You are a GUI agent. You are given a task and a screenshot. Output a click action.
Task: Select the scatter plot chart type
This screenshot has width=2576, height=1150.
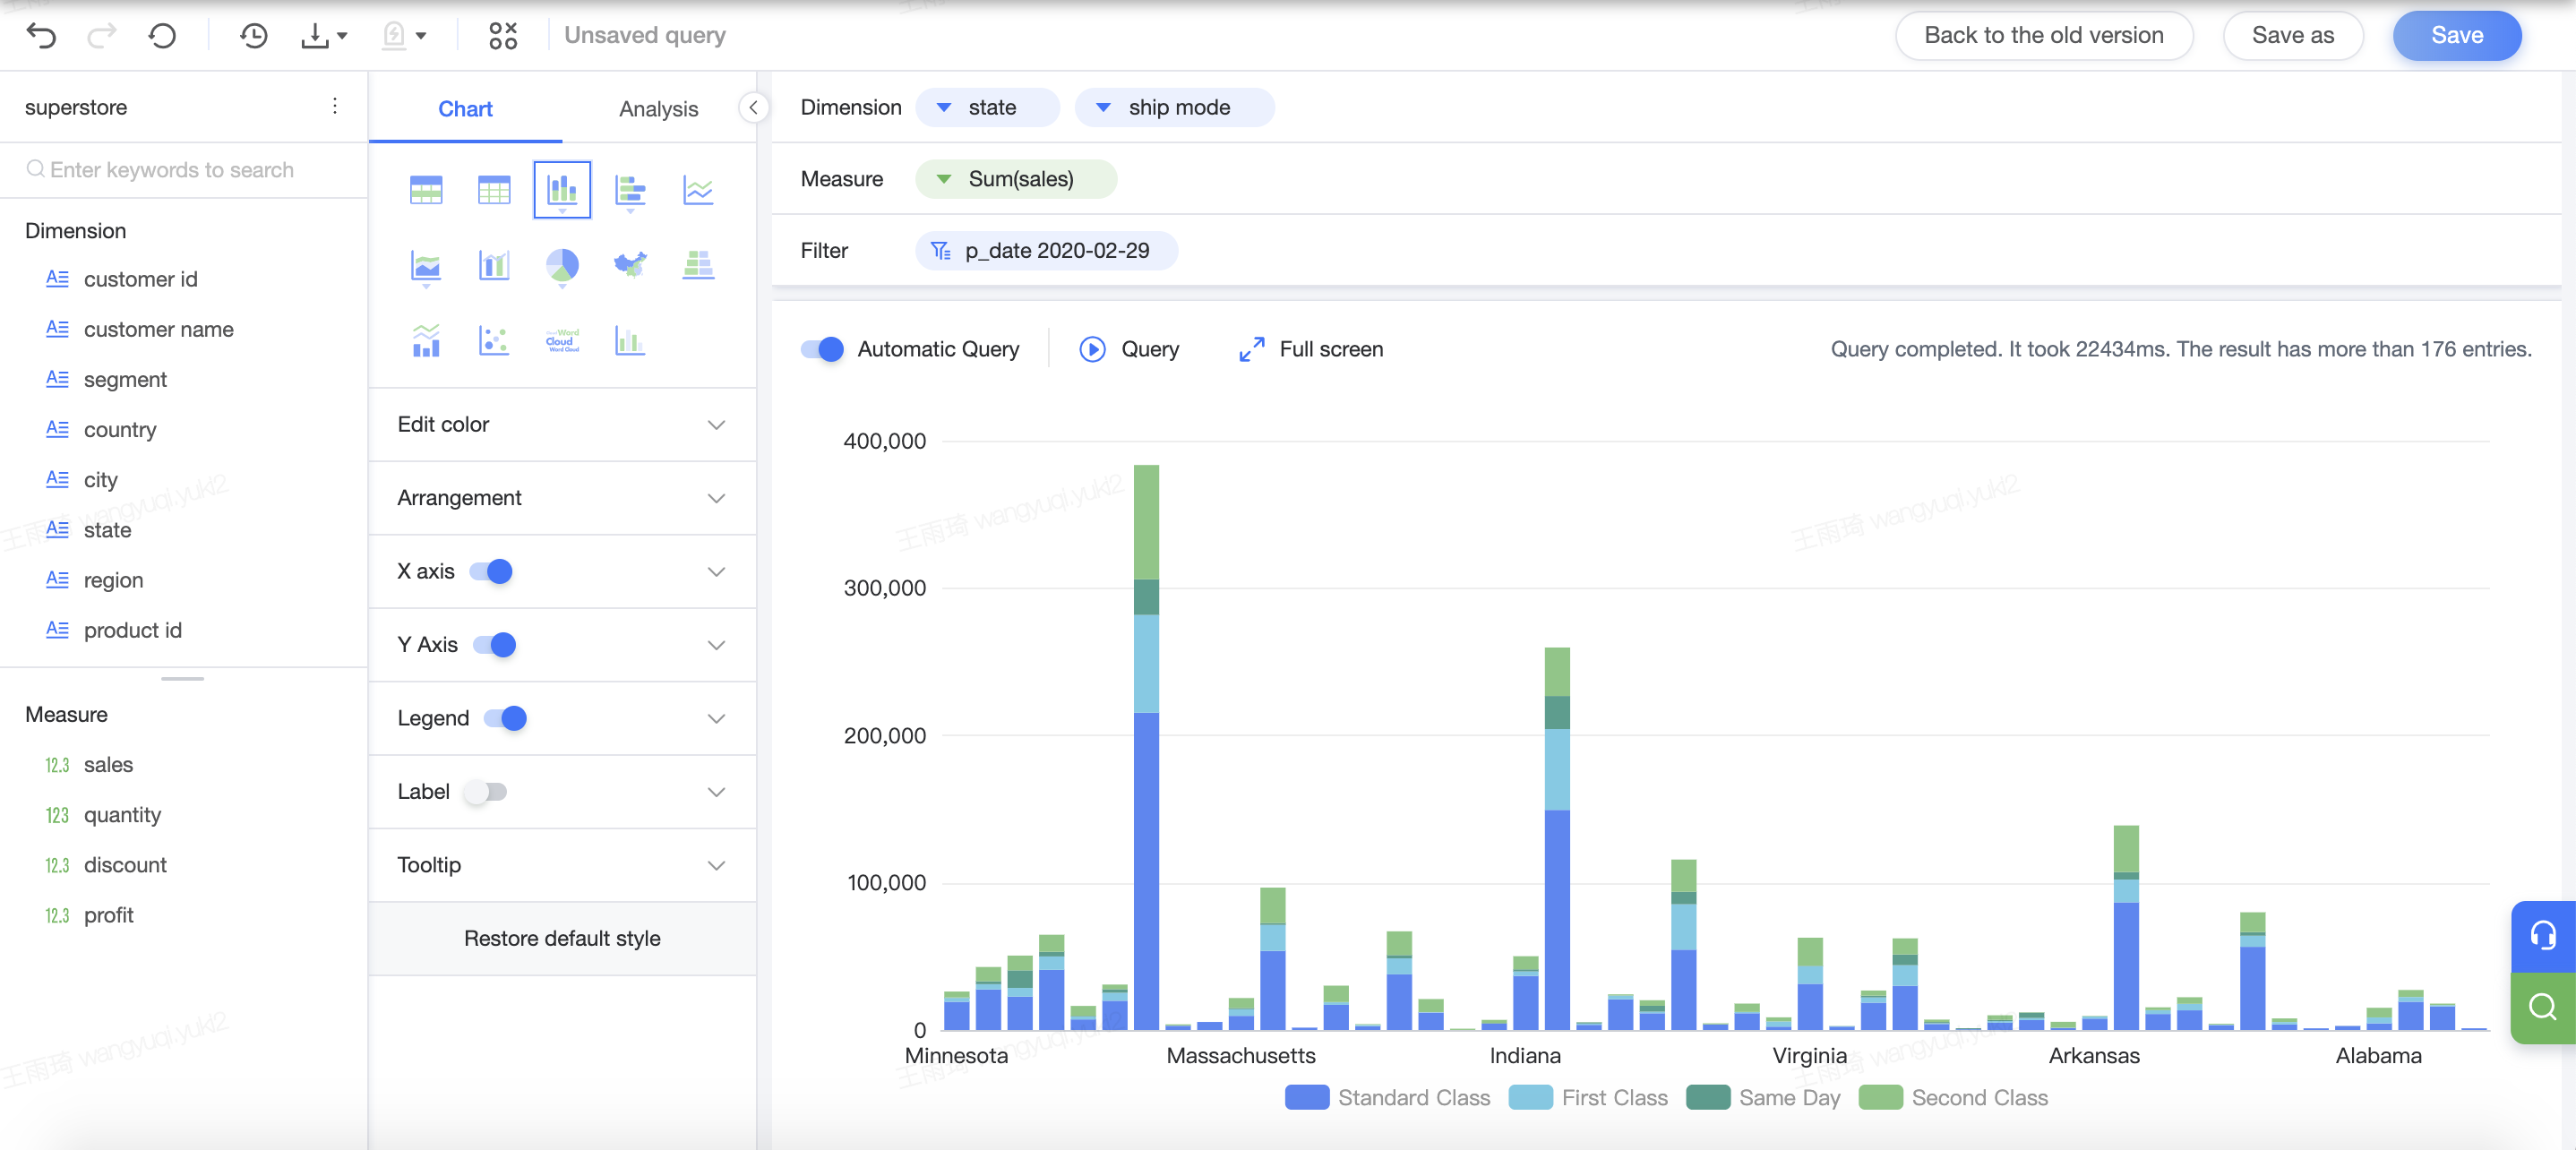click(494, 341)
